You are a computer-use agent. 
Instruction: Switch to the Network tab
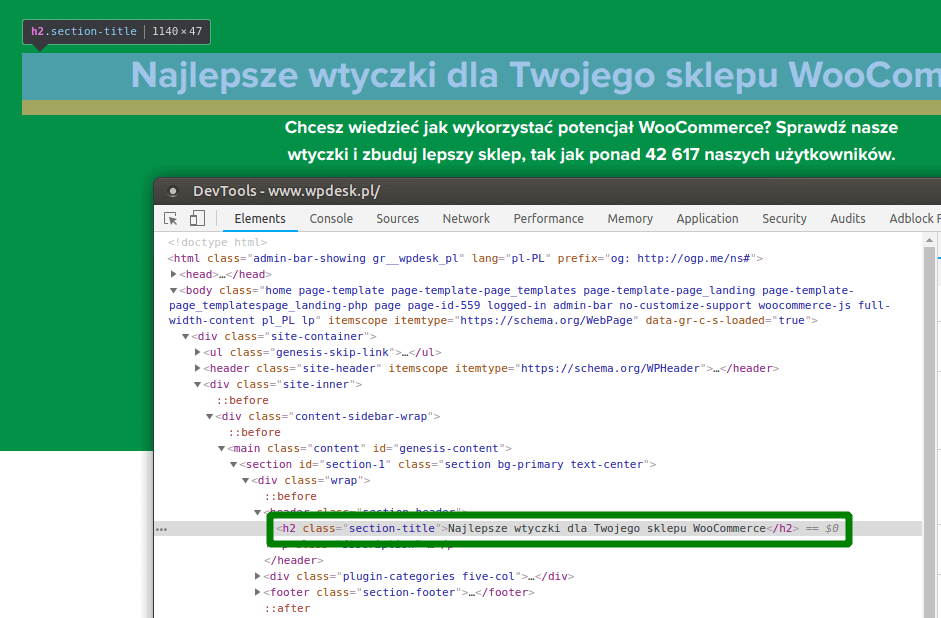click(466, 218)
